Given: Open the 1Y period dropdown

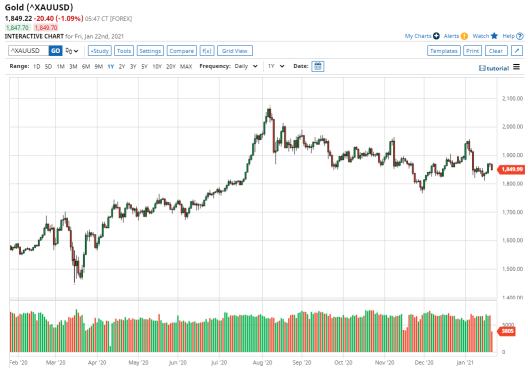Looking at the screenshot, I should (x=276, y=66).
